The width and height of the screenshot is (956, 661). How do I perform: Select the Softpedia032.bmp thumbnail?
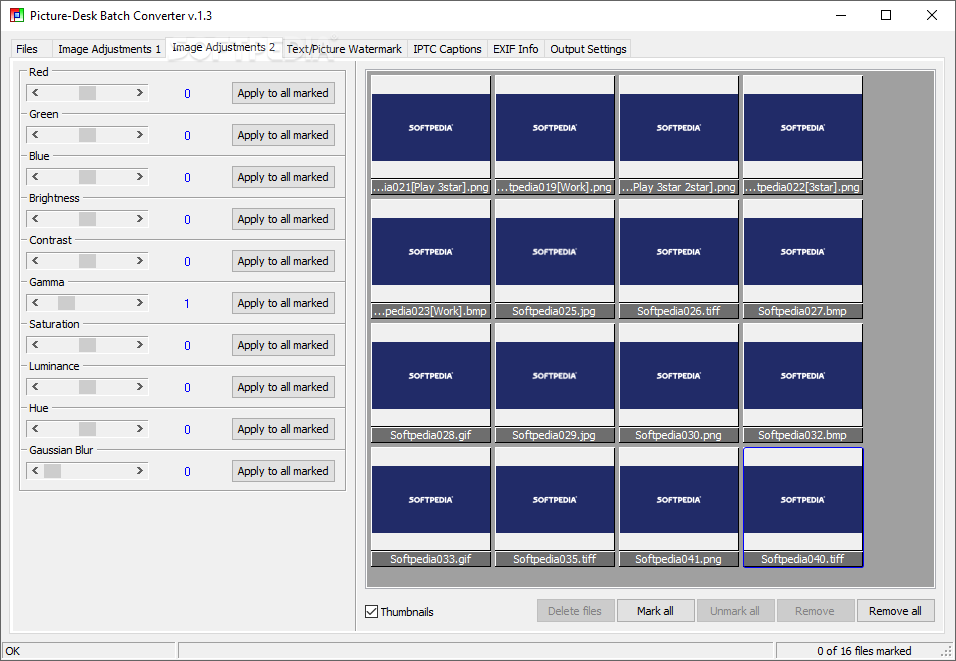click(802, 382)
